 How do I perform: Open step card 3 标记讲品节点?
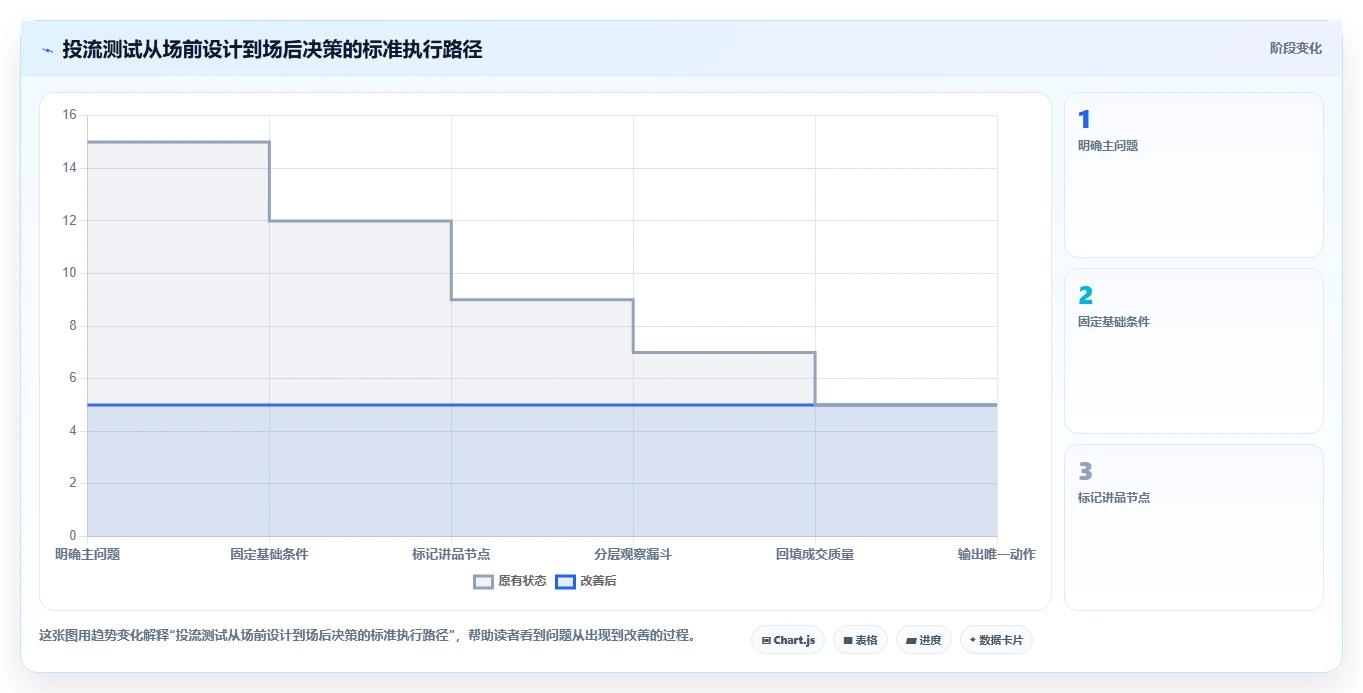pyautogui.click(x=1194, y=527)
